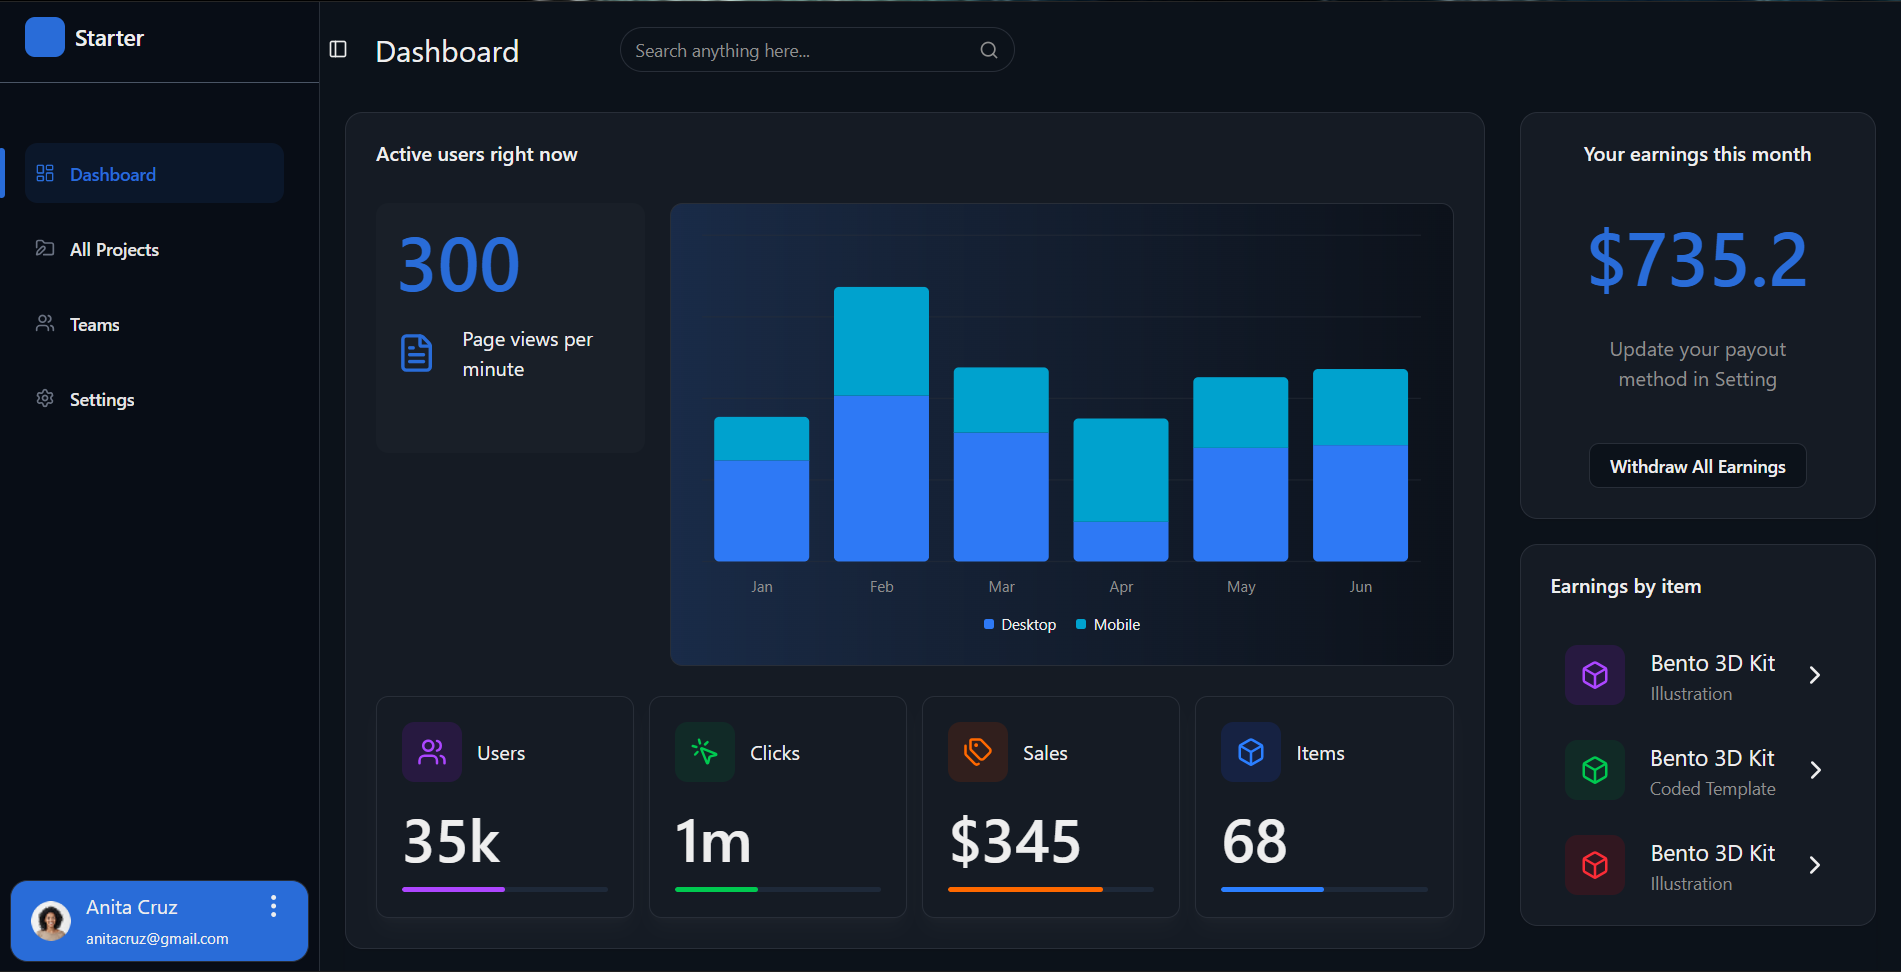Screen dimensions: 1901x972
Task: Open Settings via the gear icon
Action: click(x=44, y=399)
